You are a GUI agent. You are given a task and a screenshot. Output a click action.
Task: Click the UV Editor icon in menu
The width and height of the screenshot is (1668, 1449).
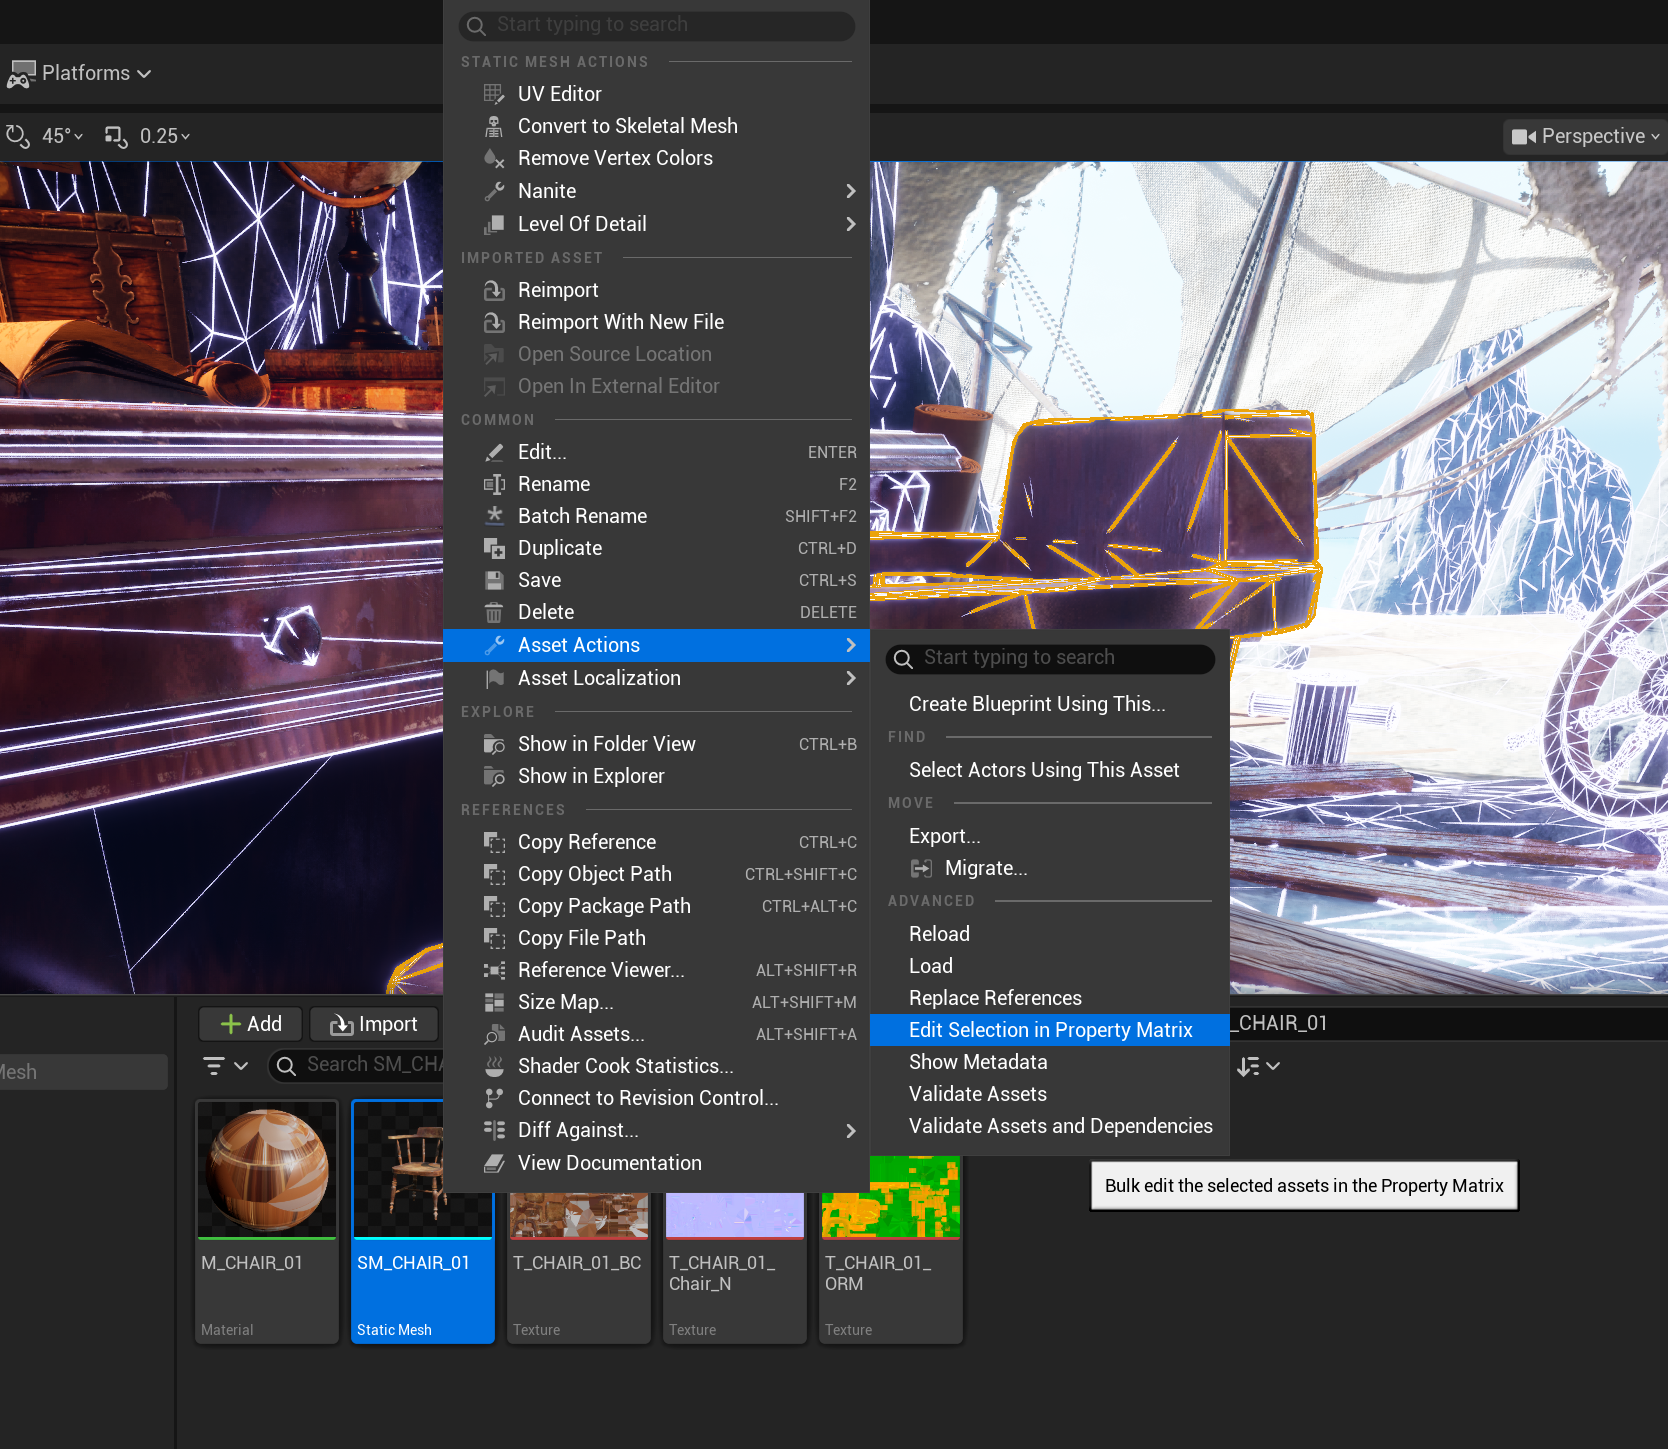[x=494, y=94]
